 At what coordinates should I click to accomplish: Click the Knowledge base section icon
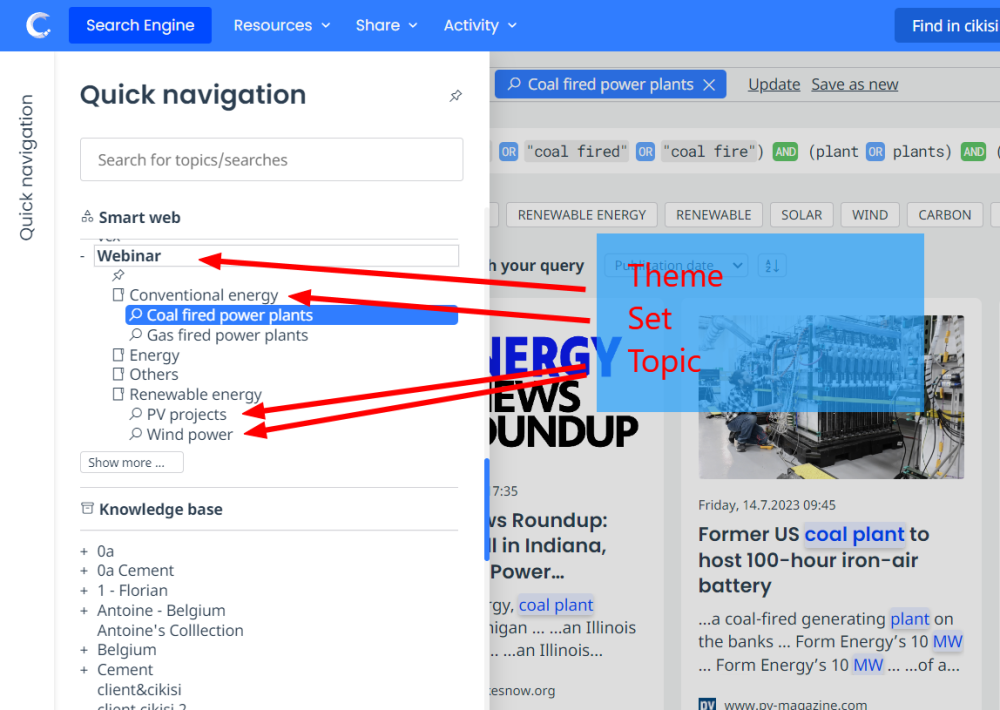85,509
